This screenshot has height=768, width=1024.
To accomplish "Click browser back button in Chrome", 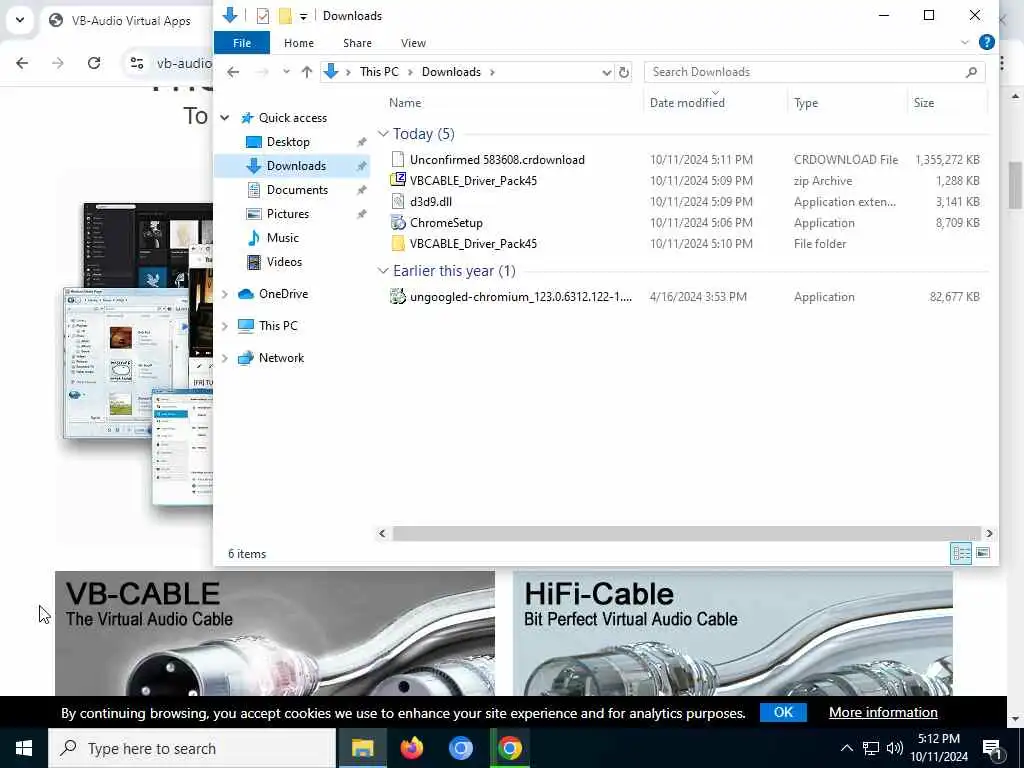I will pyautogui.click(x=22, y=63).
